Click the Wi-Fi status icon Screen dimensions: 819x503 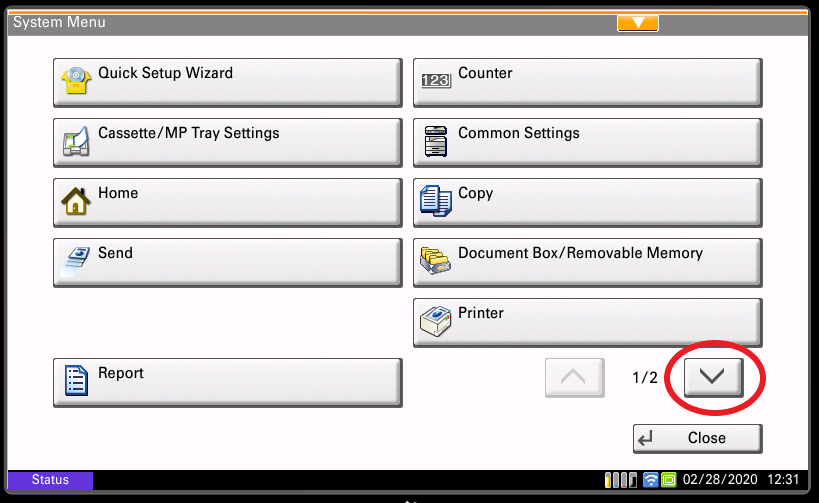click(650, 479)
